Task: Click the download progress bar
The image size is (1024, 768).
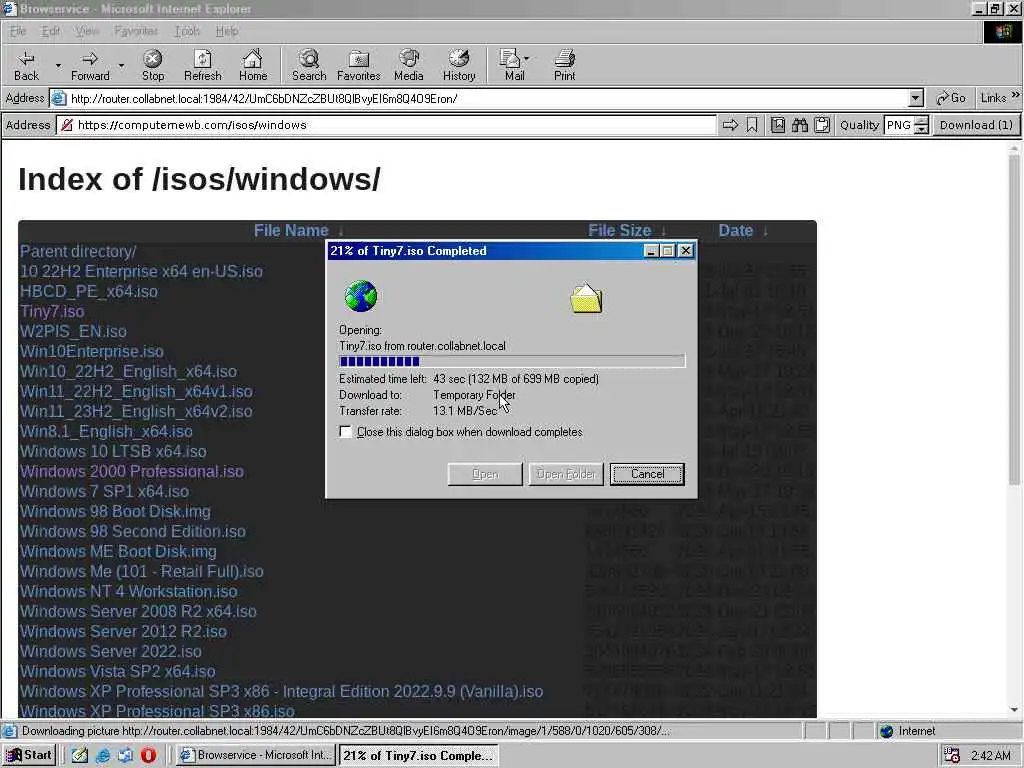Action: 512,361
